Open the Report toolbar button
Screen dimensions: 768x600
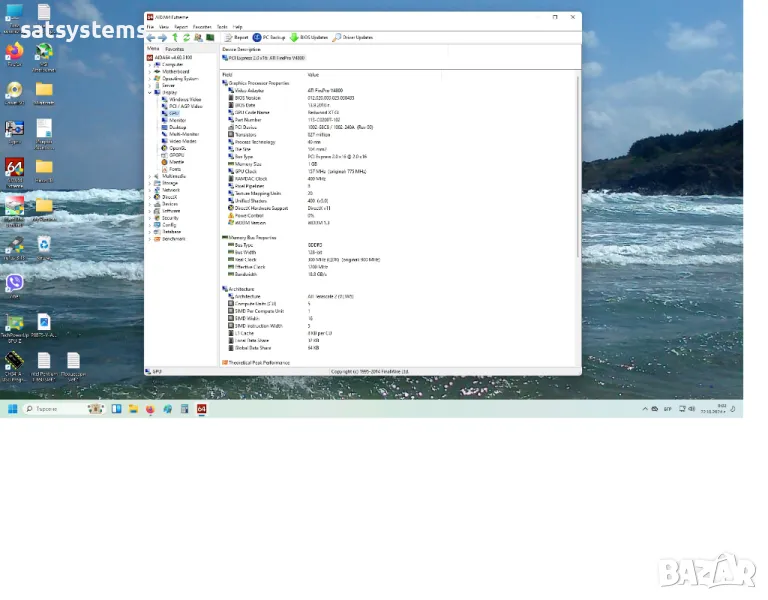point(236,37)
